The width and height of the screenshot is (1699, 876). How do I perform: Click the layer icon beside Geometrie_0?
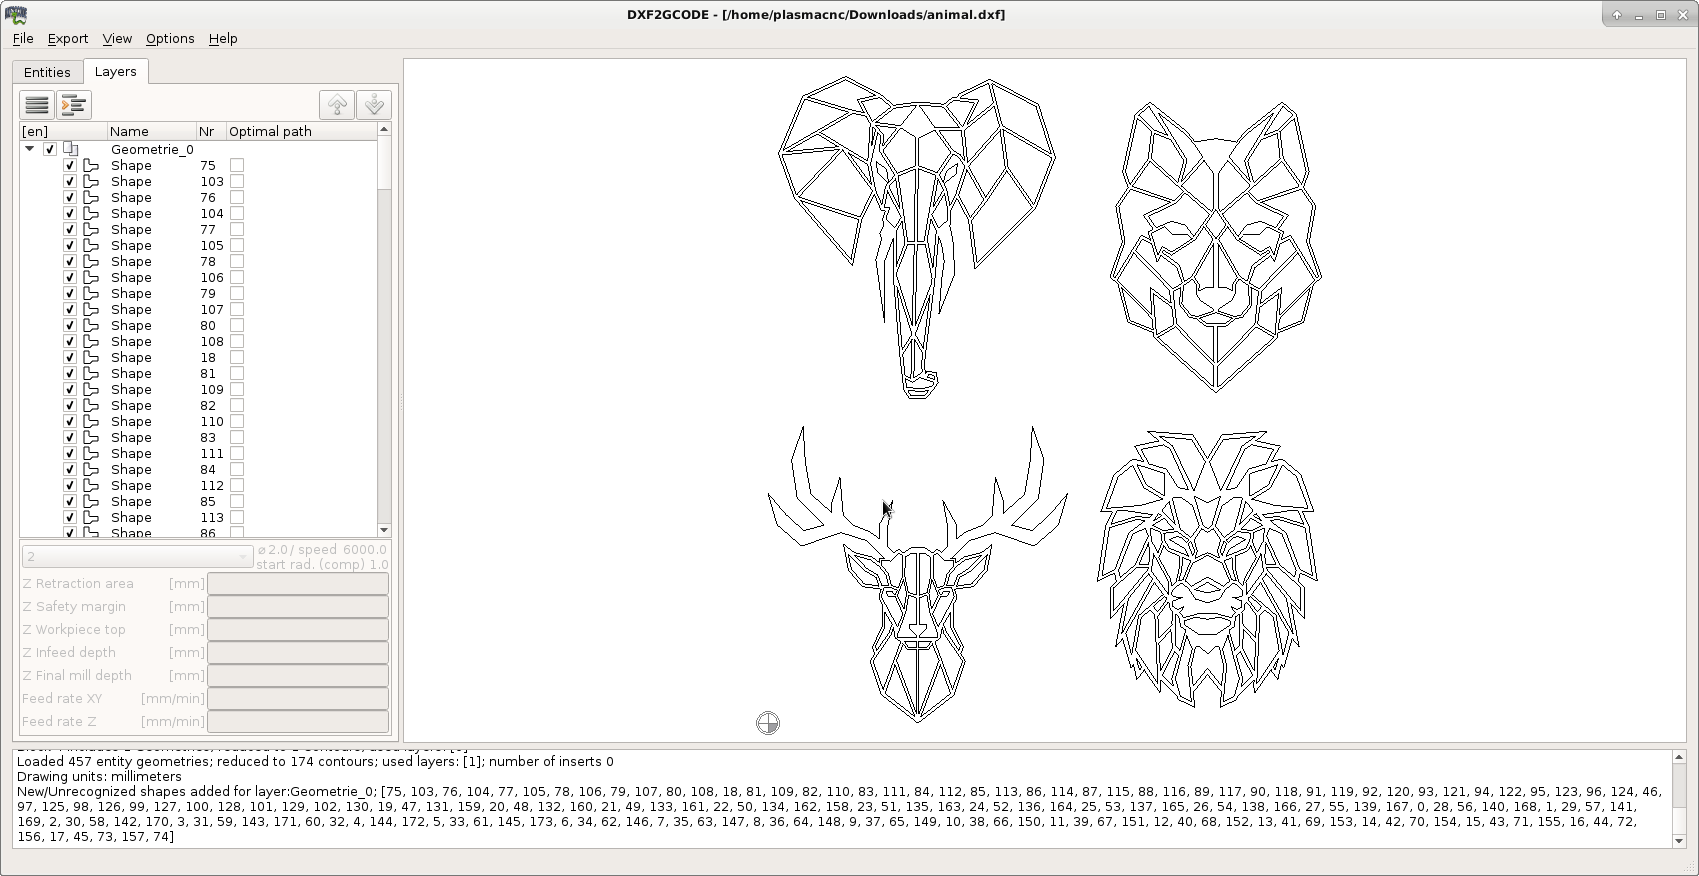71,149
